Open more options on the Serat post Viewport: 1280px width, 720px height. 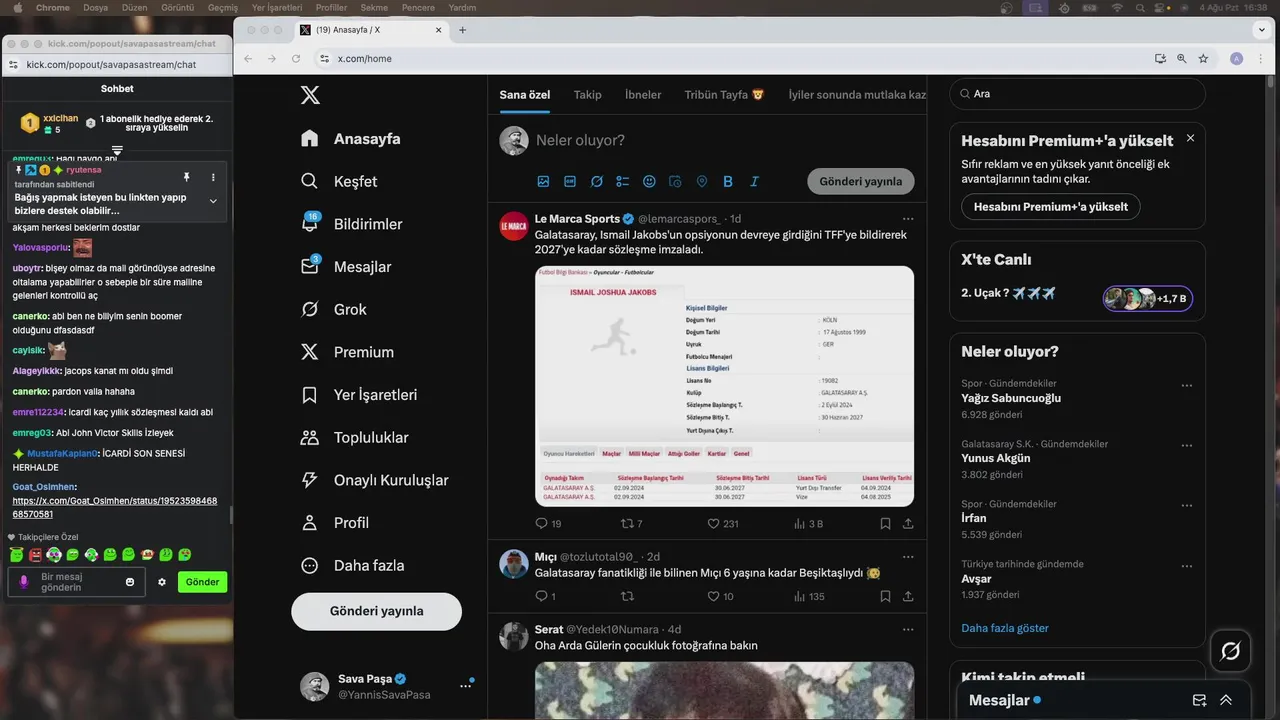908,629
